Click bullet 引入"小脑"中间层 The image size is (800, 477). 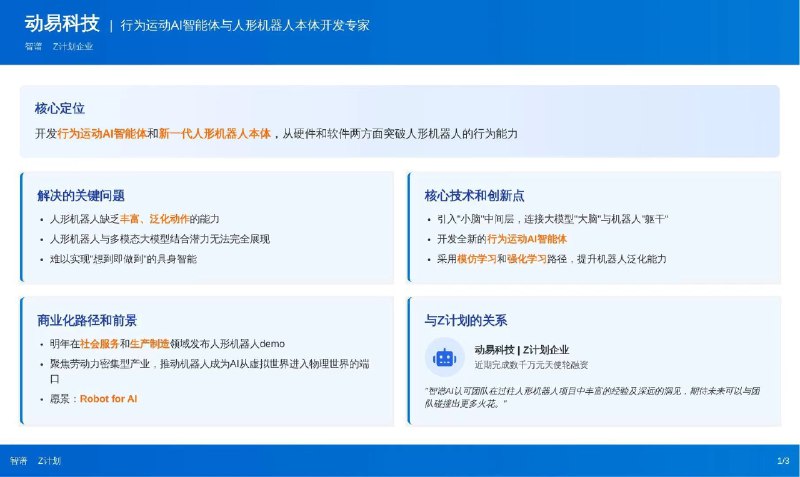pyautogui.click(x=553, y=219)
